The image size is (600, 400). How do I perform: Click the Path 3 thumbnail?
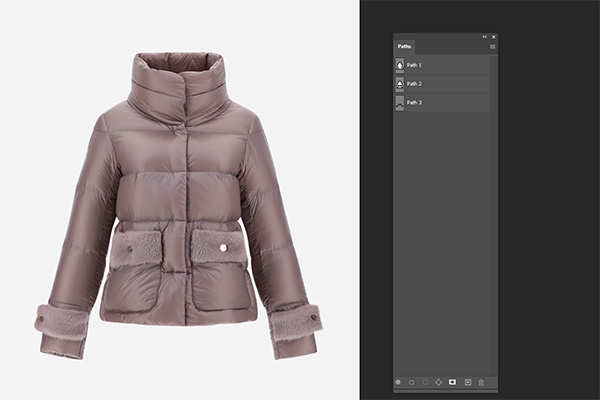click(x=400, y=103)
